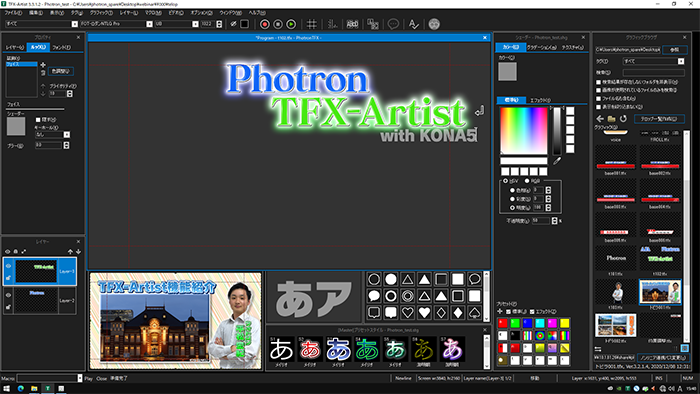Switch to the Gradation tab in shader panel
This screenshot has height=394, width=700.
click(x=541, y=47)
